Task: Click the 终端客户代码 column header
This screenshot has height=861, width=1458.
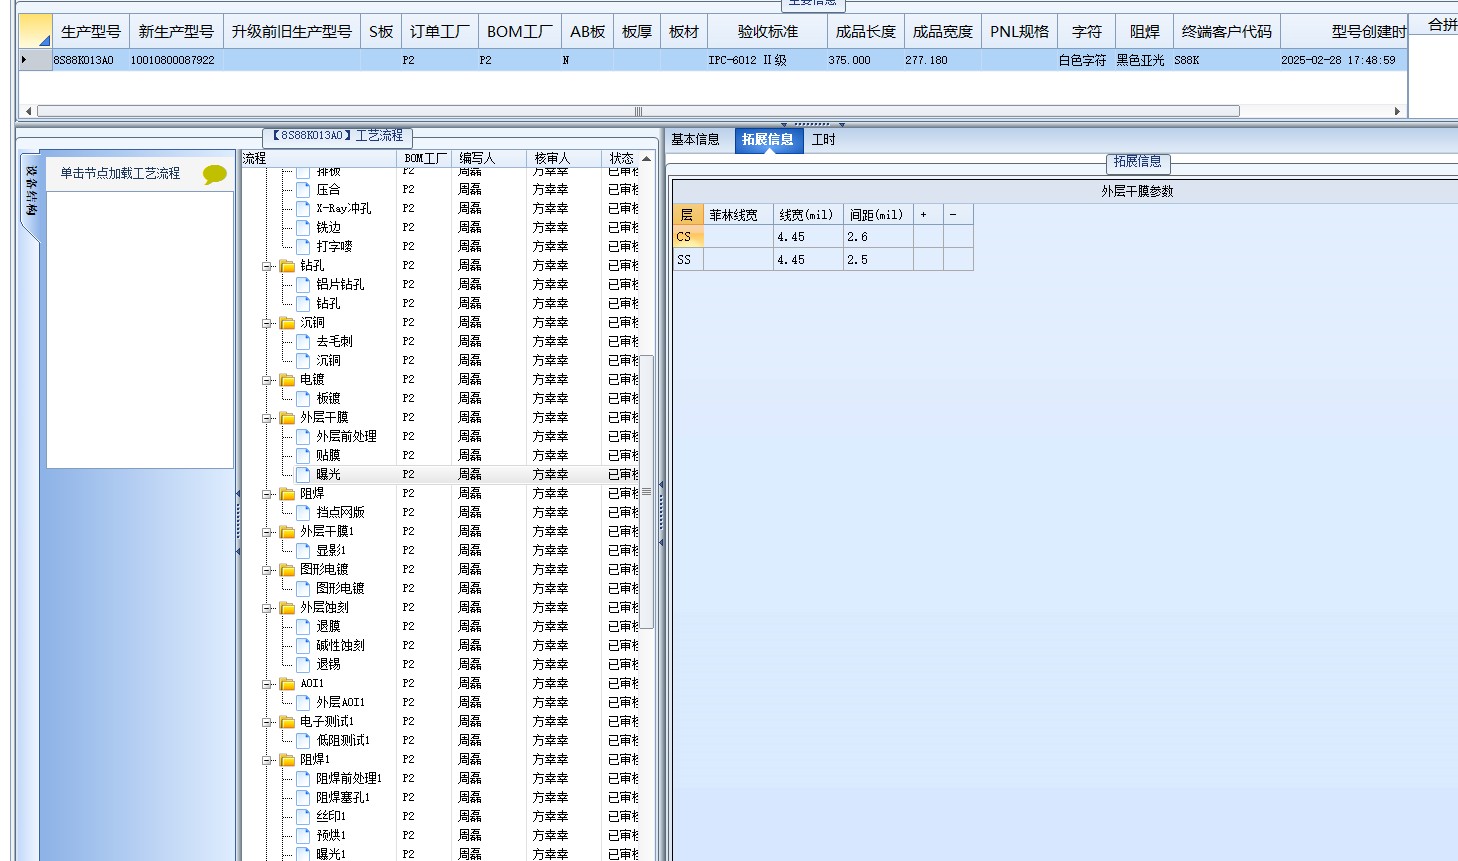Action: pyautogui.click(x=1227, y=32)
